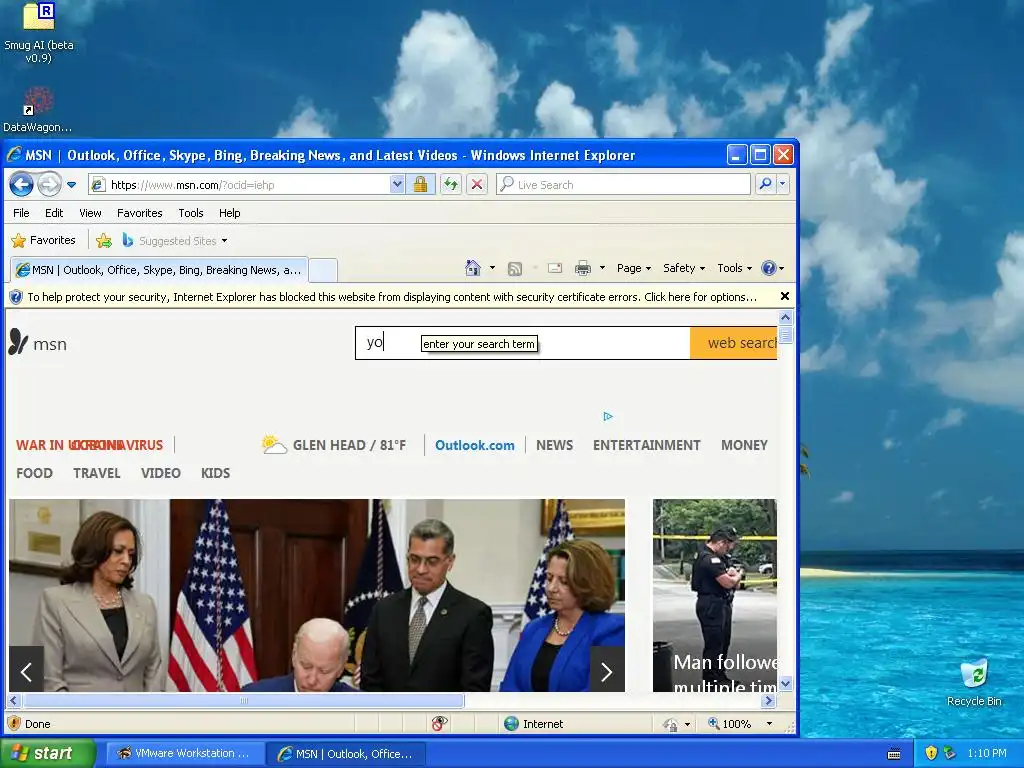
Task: Open the Tools command bar menu
Action: click(x=734, y=268)
